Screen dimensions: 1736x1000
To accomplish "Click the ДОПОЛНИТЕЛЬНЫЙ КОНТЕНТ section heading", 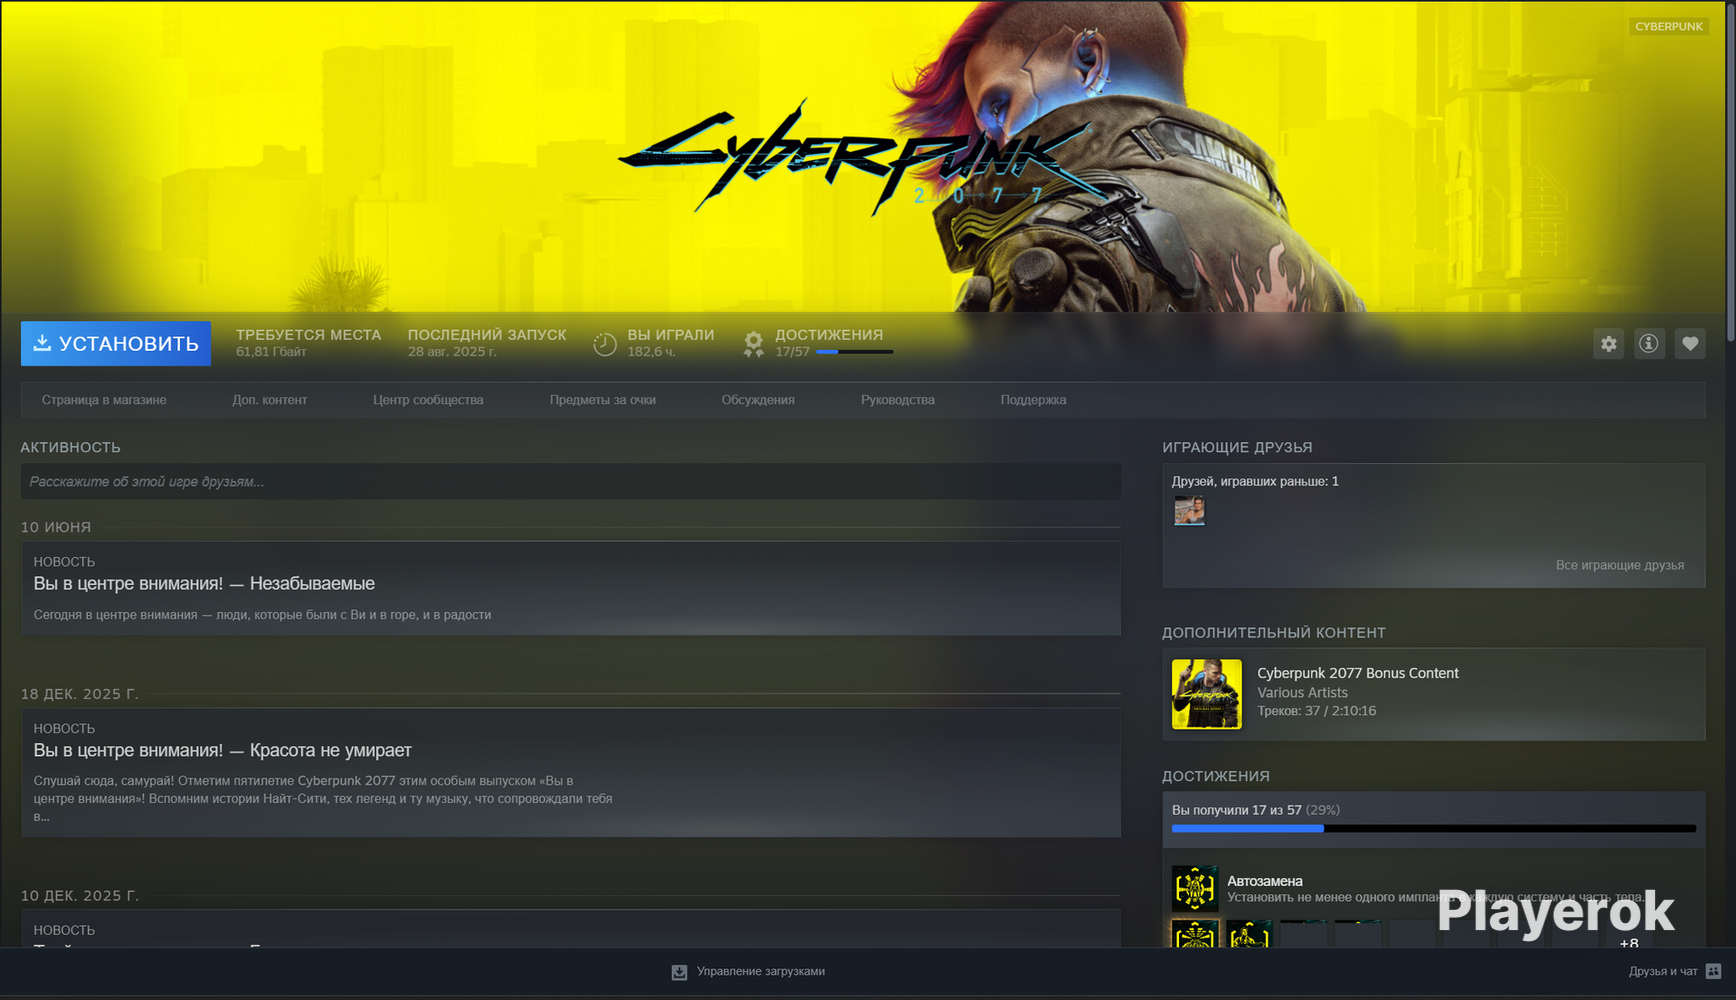I will click(1274, 632).
